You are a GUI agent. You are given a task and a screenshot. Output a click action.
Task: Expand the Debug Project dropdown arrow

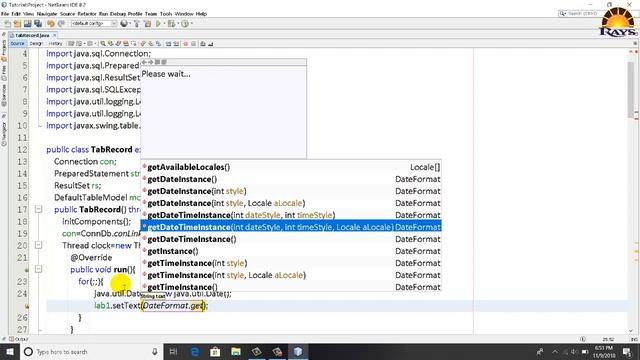click(x=177, y=24)
